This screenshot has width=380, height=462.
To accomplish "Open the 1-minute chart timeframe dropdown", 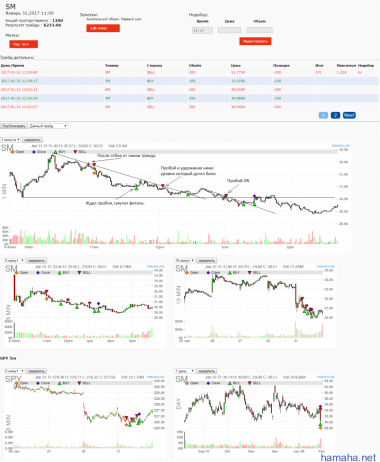I will 10,140.
